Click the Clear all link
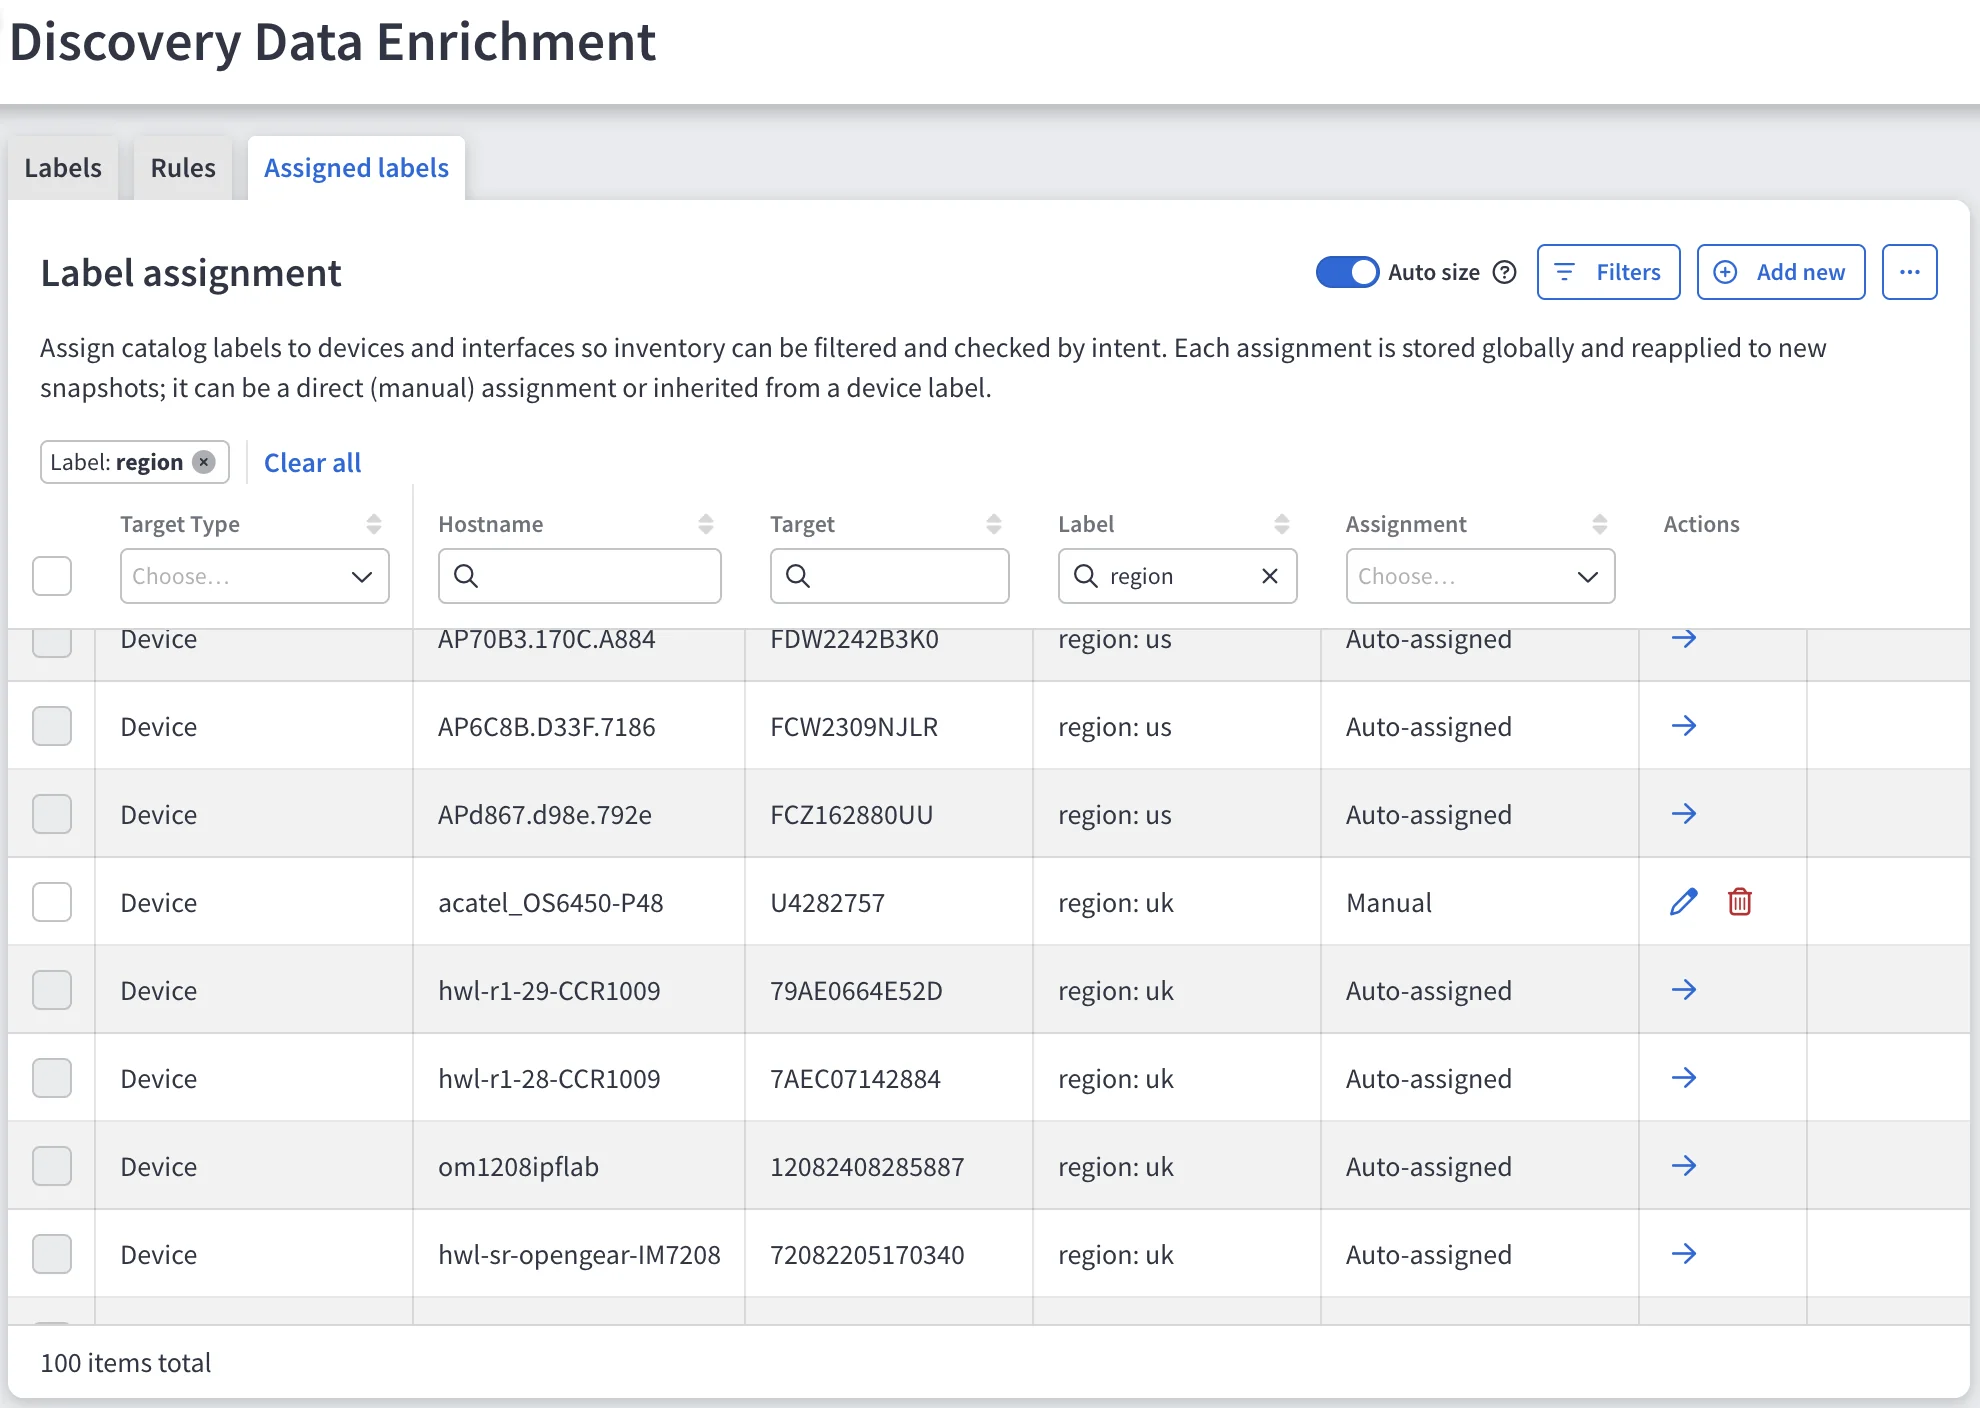Image resolution: width=1980 pixels, height=1408 pixels. coord(312,463)
